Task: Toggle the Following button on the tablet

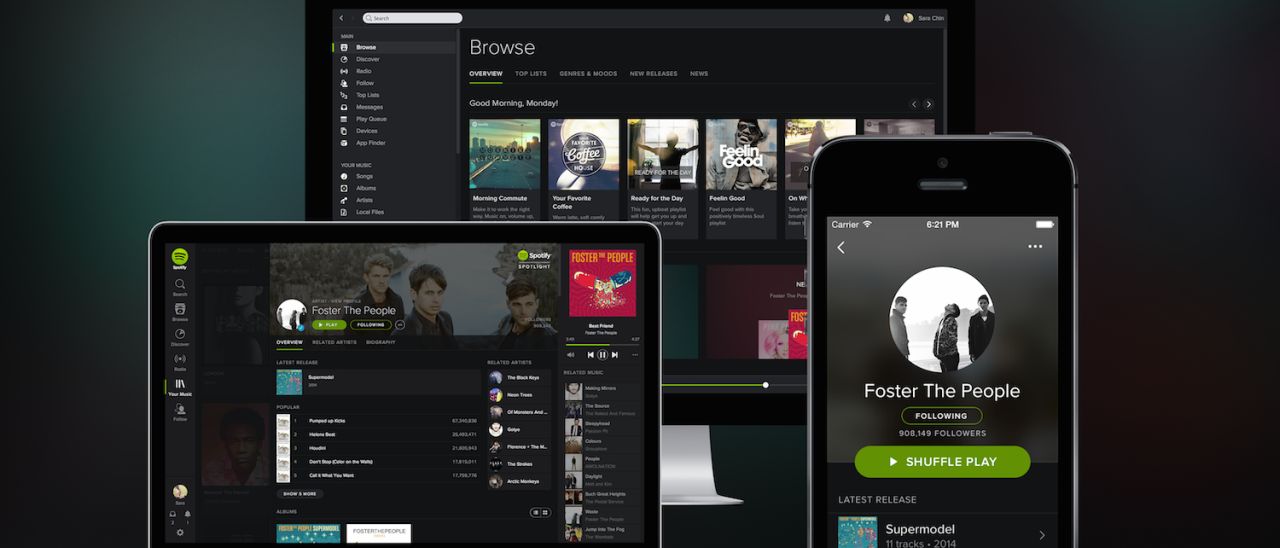Action: (x=371, y=325)
